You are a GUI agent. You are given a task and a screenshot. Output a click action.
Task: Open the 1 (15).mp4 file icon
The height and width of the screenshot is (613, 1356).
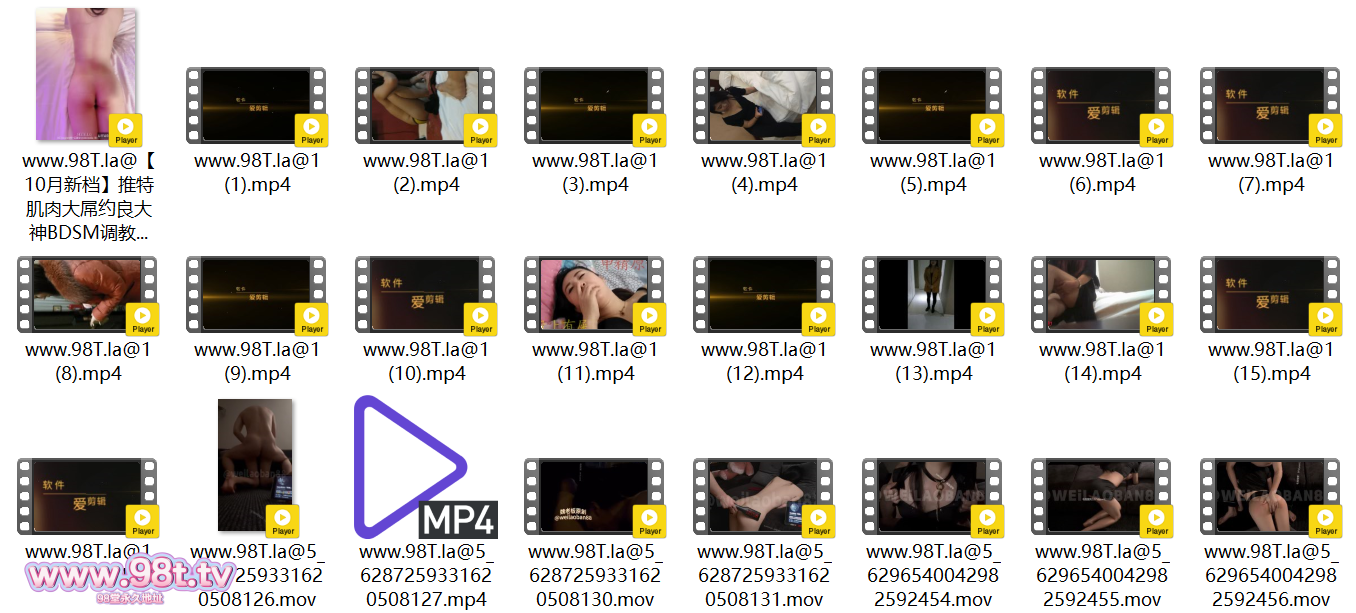coord(1270,294)
